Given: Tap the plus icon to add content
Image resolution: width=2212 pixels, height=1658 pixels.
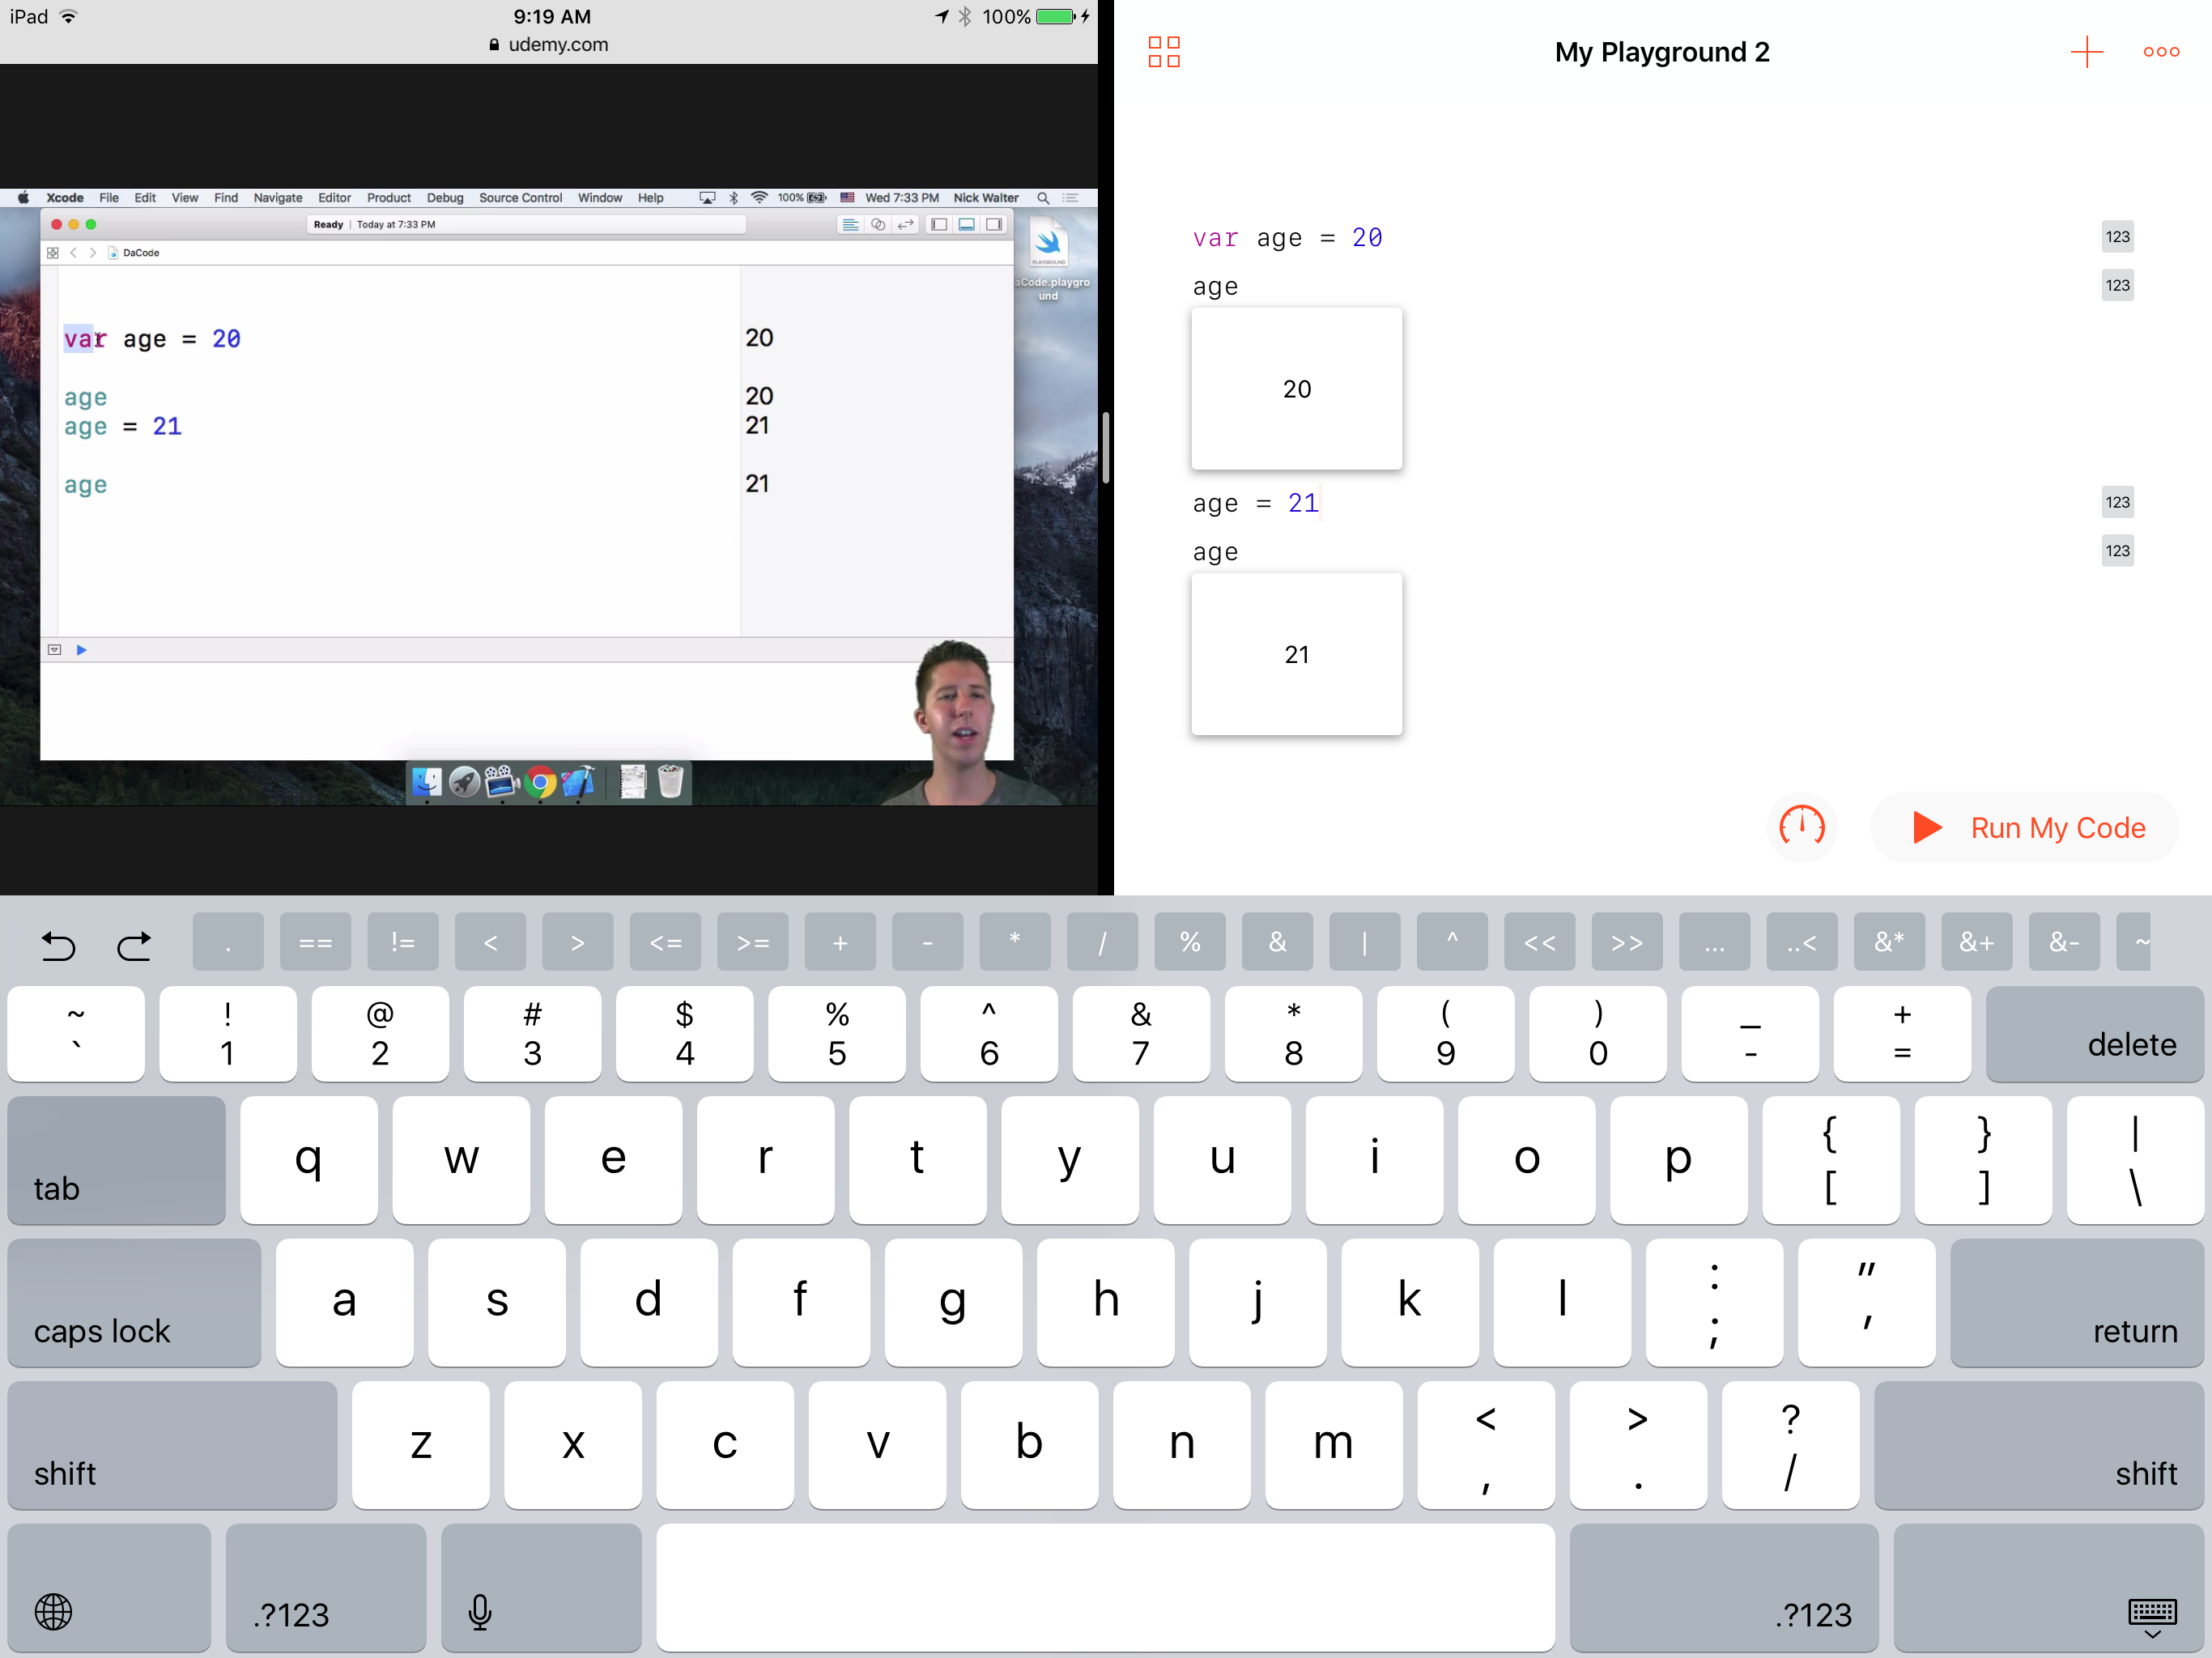Looking at the screenshot, I should (x=2086, y=52).
